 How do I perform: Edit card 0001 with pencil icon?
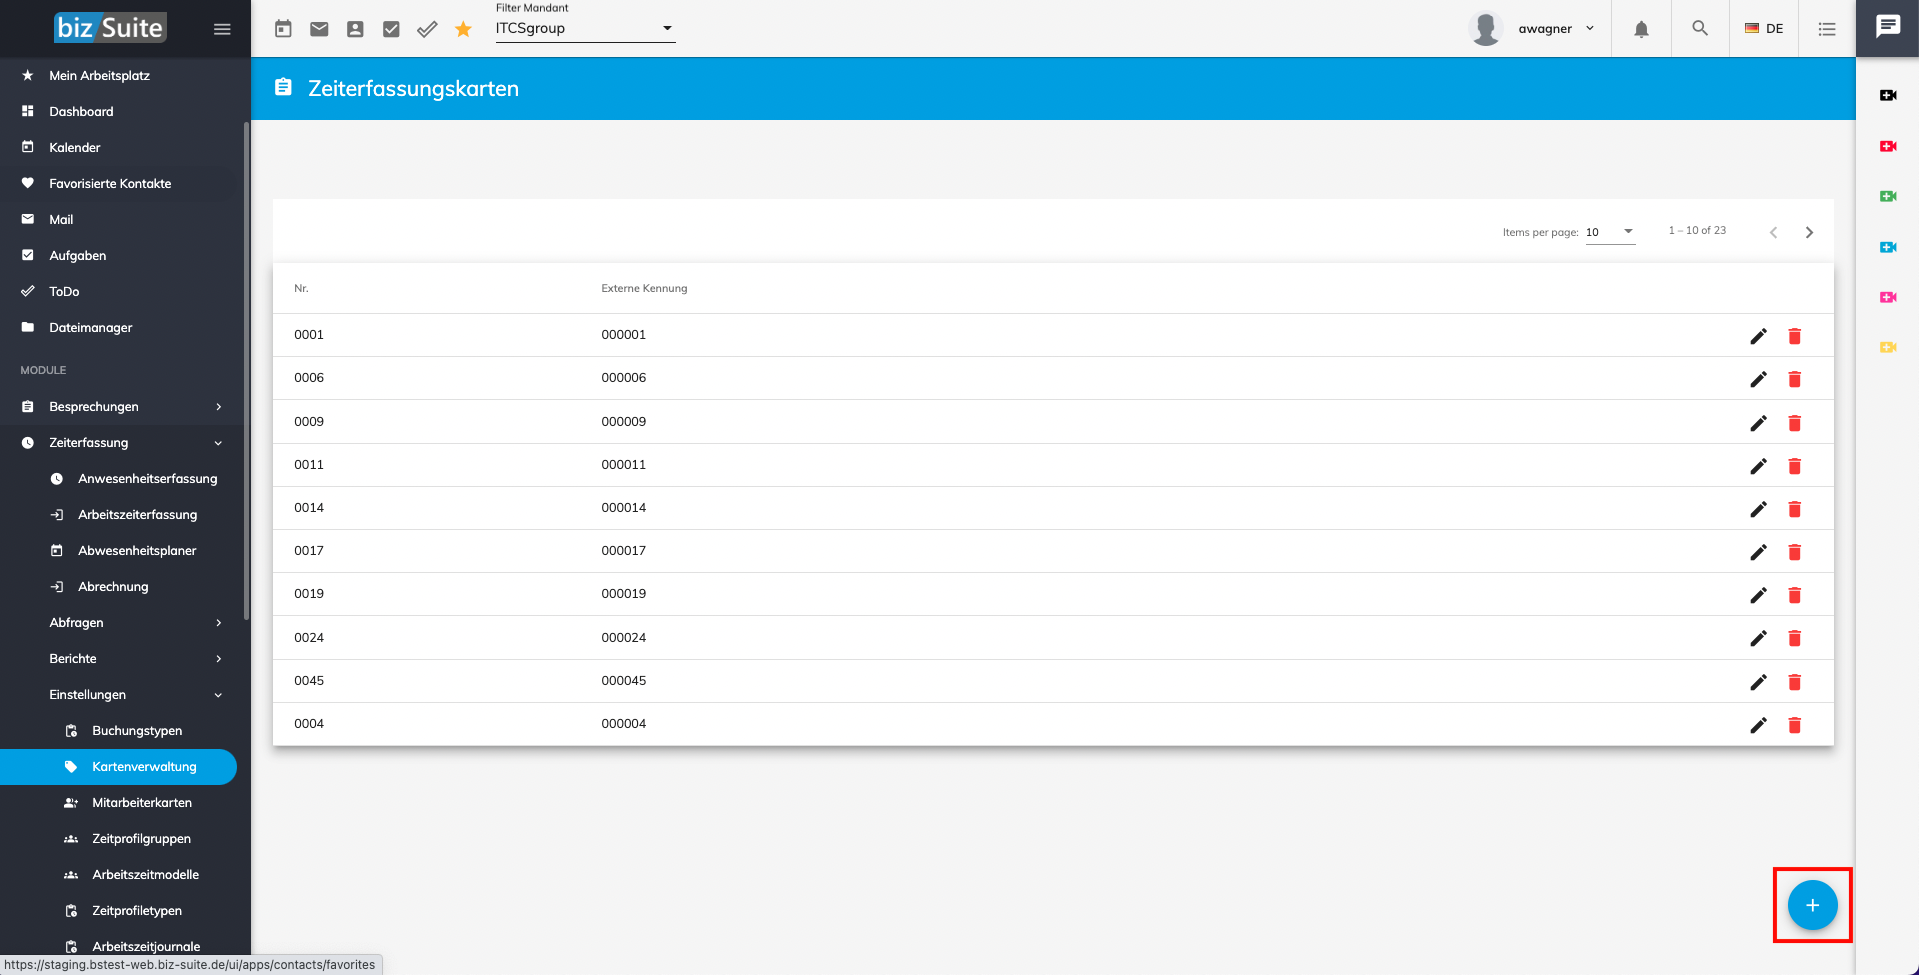click(1758, 336)
